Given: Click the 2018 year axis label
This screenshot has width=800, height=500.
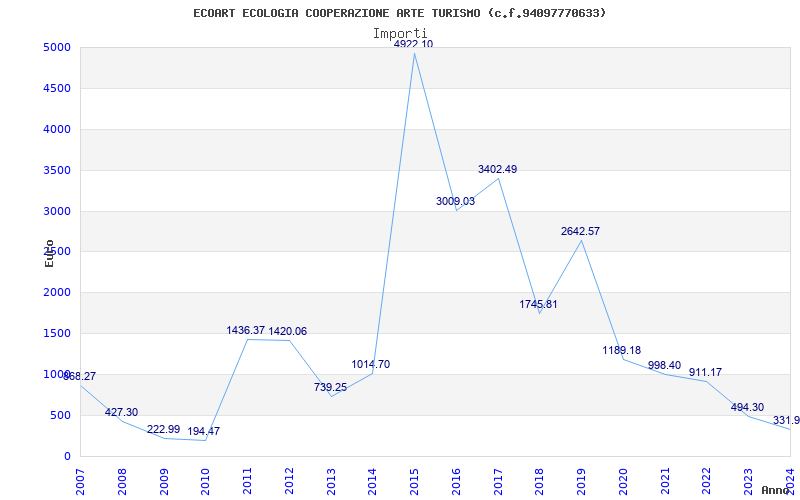Looking at the screenshot, I should point(540,482).
